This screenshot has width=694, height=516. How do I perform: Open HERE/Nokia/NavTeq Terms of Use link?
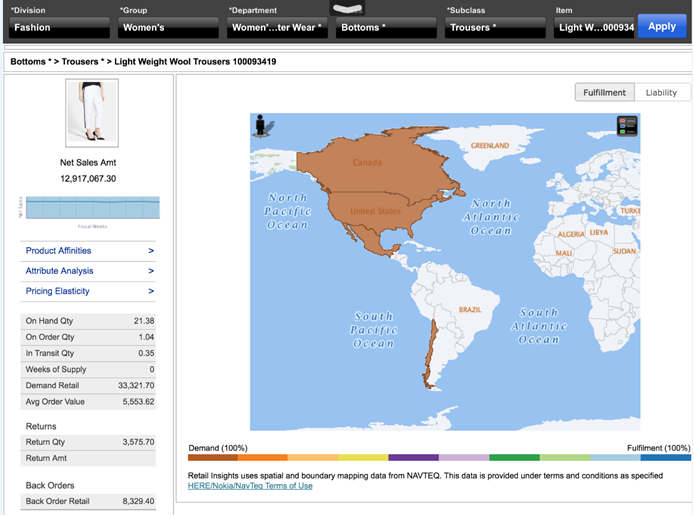point(250,486)
